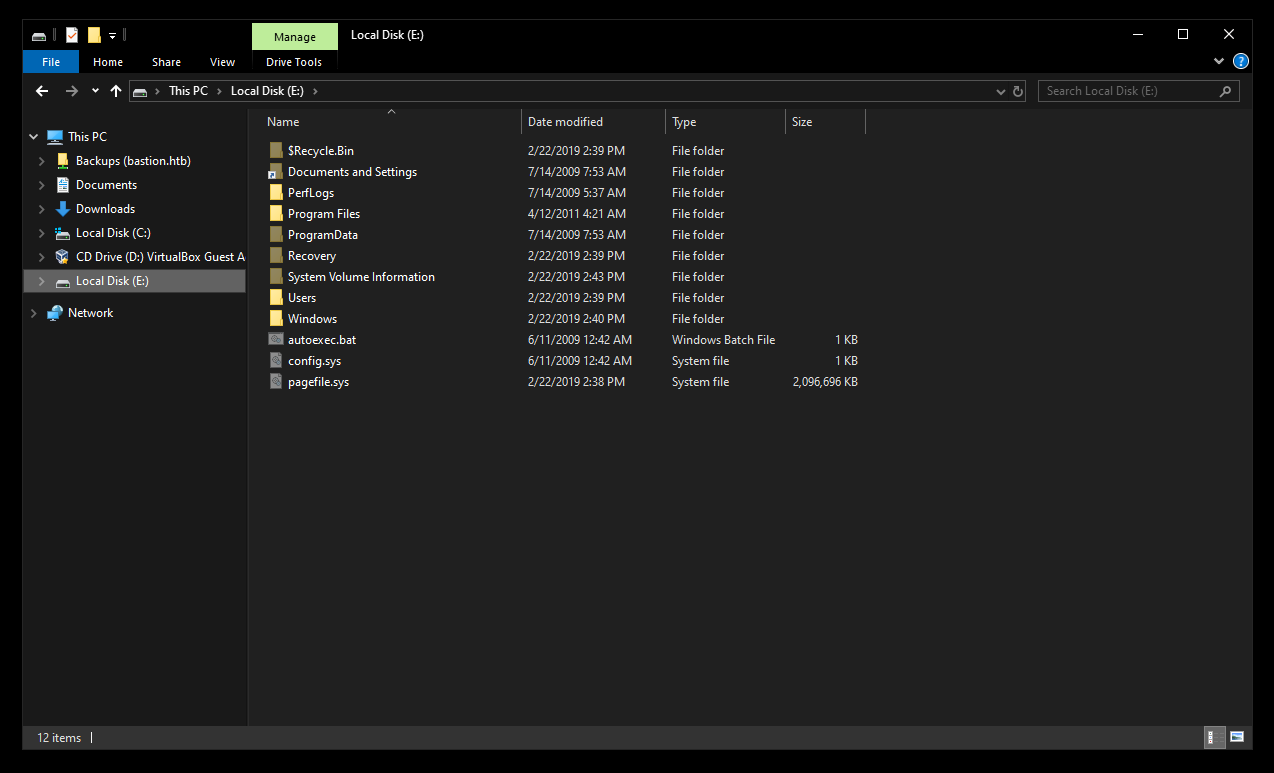
Task: Open the File menu
Action: tap(51, 62)
